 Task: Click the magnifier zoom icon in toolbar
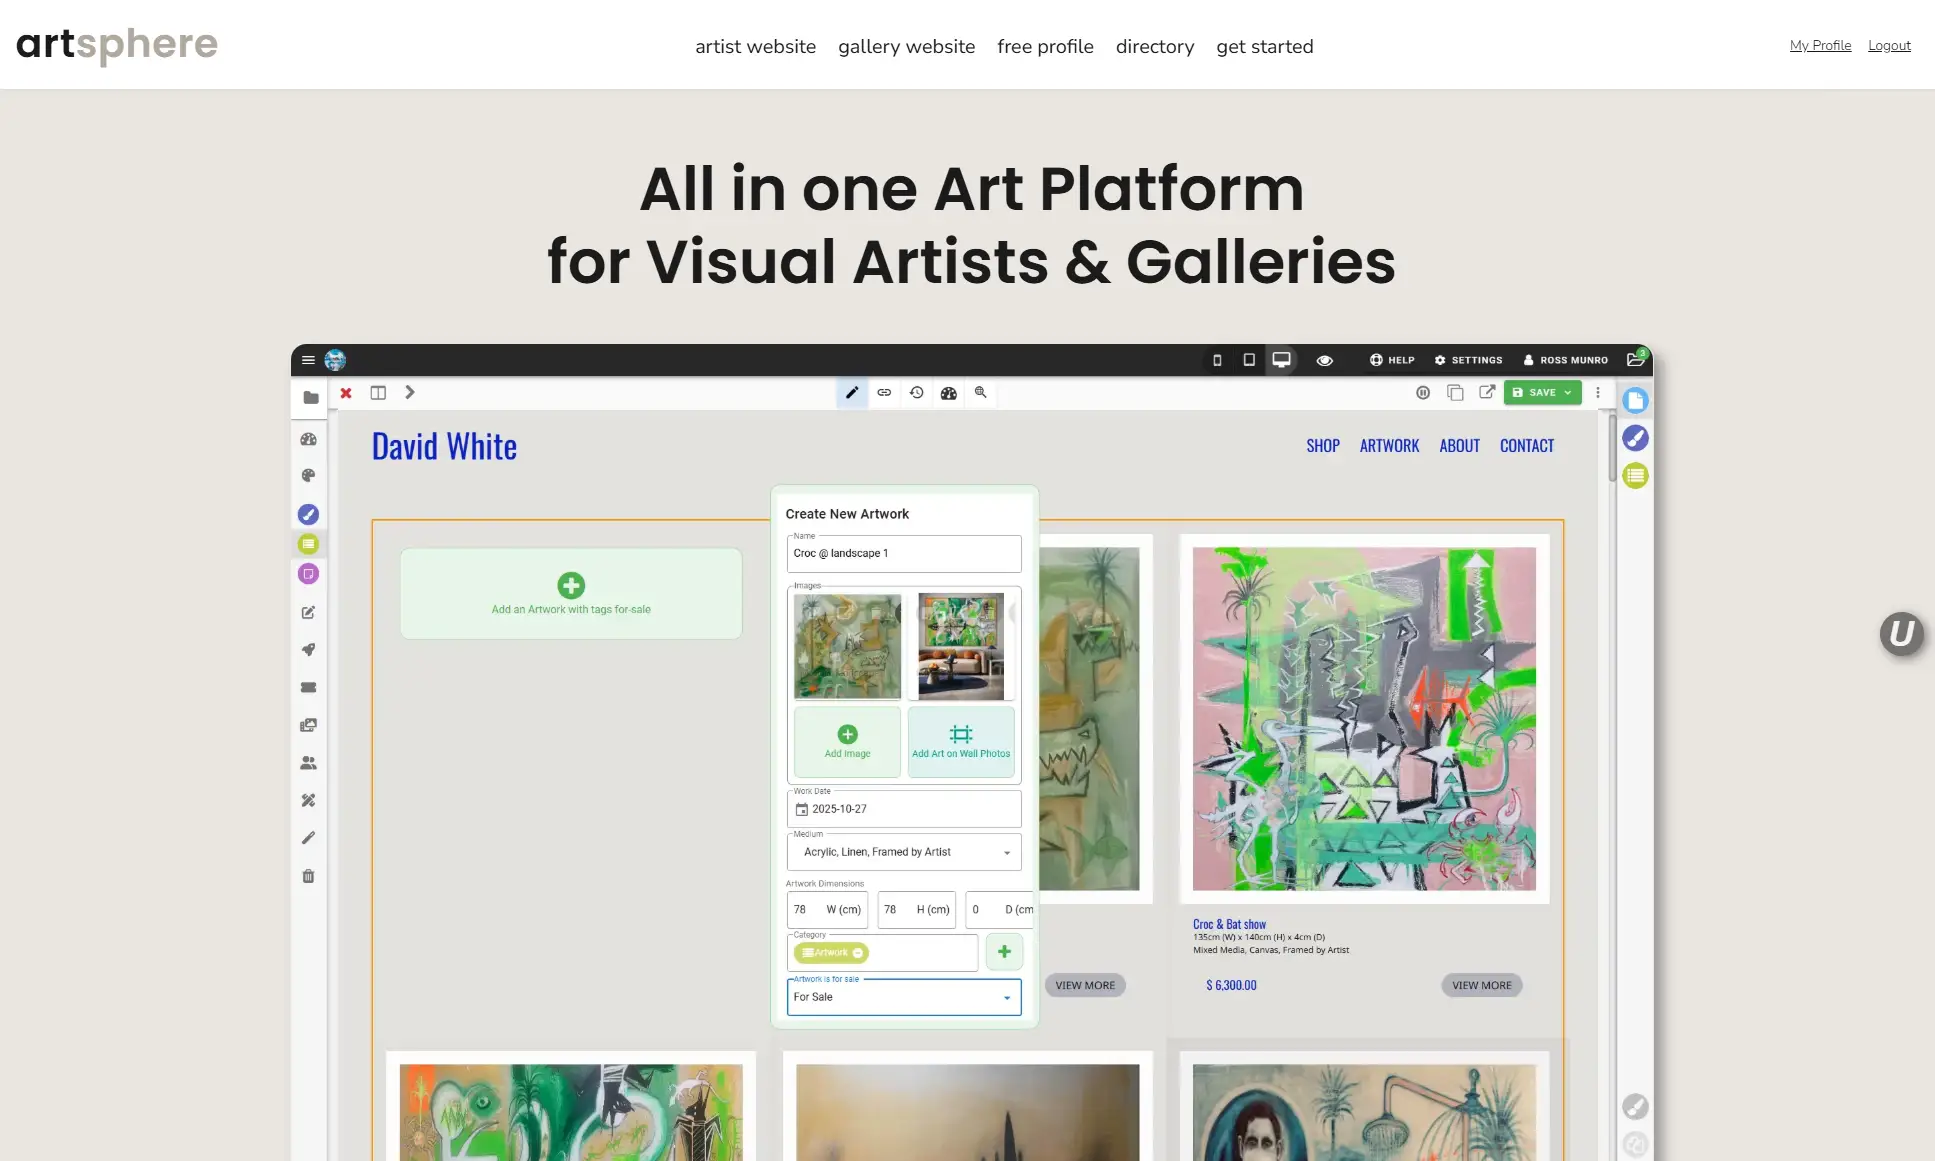(980, 393)
